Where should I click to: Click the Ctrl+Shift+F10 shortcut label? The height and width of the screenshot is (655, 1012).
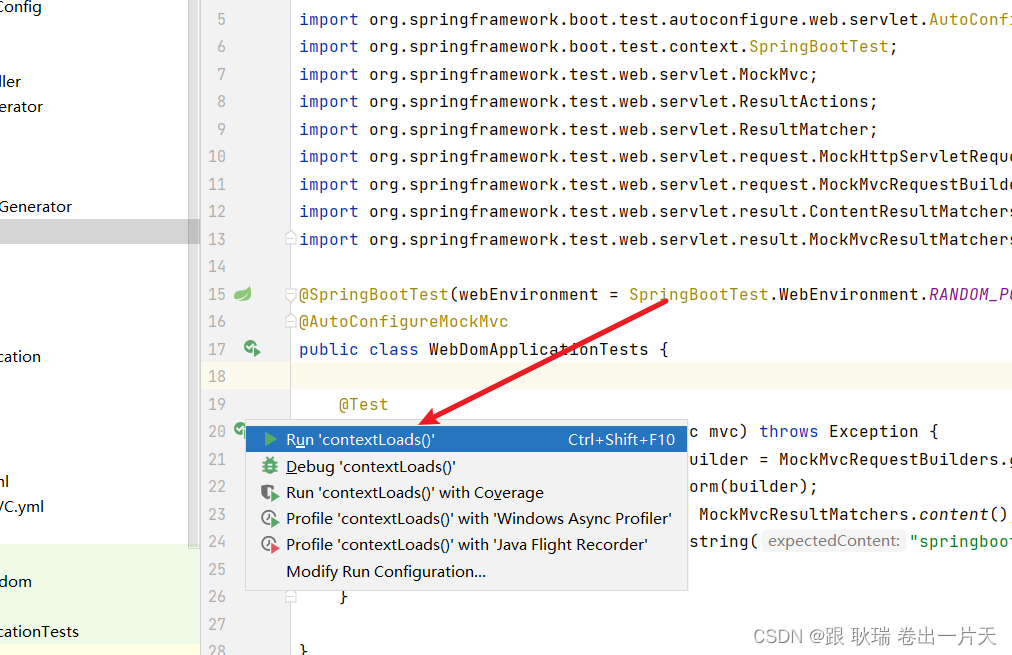point(621,439)
